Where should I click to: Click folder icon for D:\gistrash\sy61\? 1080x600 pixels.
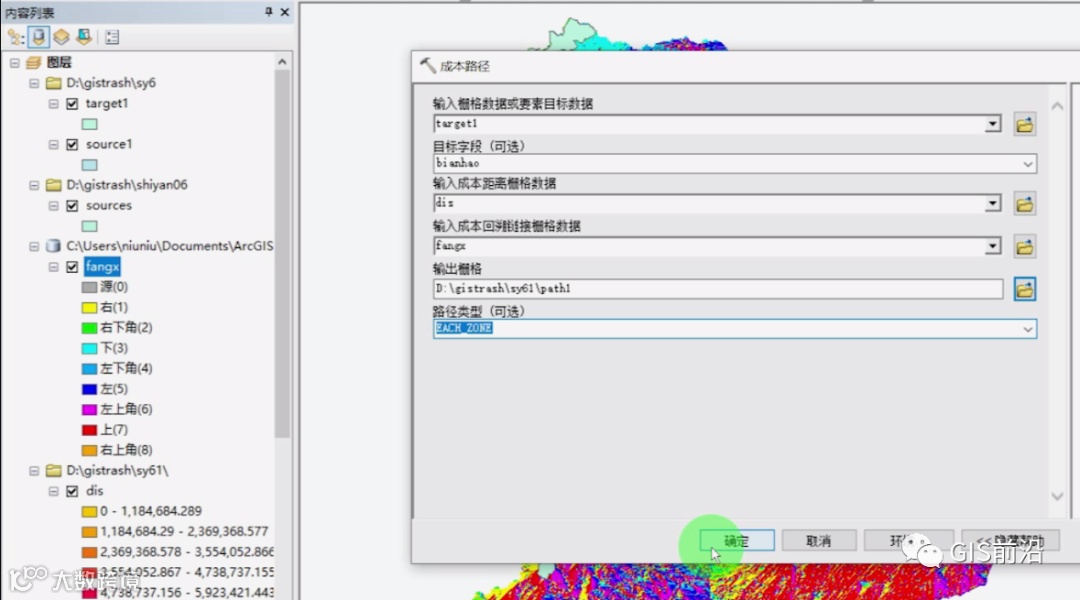(53, 470)
